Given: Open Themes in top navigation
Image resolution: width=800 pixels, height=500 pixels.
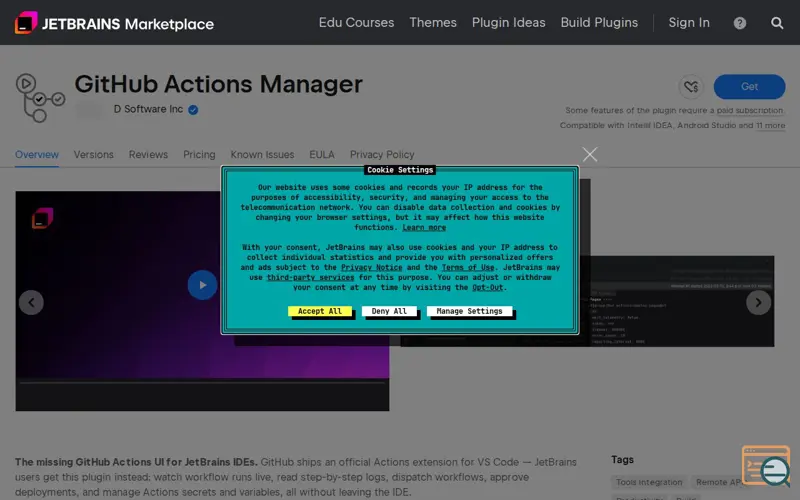Looking at the screenshot, I should pyautogui.click(x=433, y=23).
